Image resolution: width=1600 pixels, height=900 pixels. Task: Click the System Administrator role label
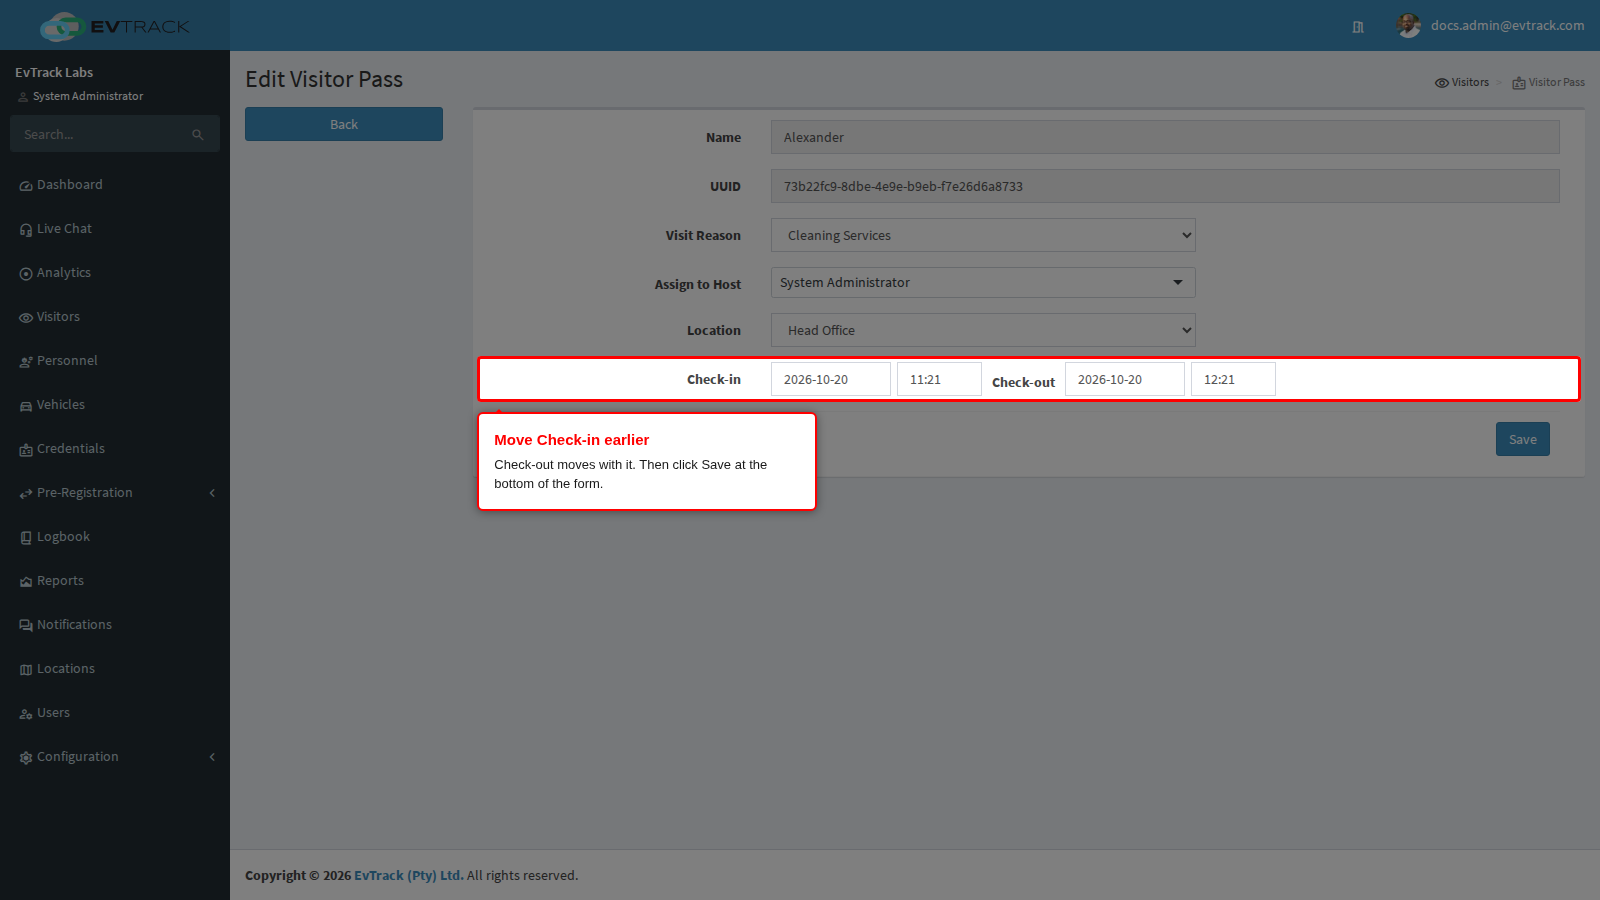tap(88, 96)
